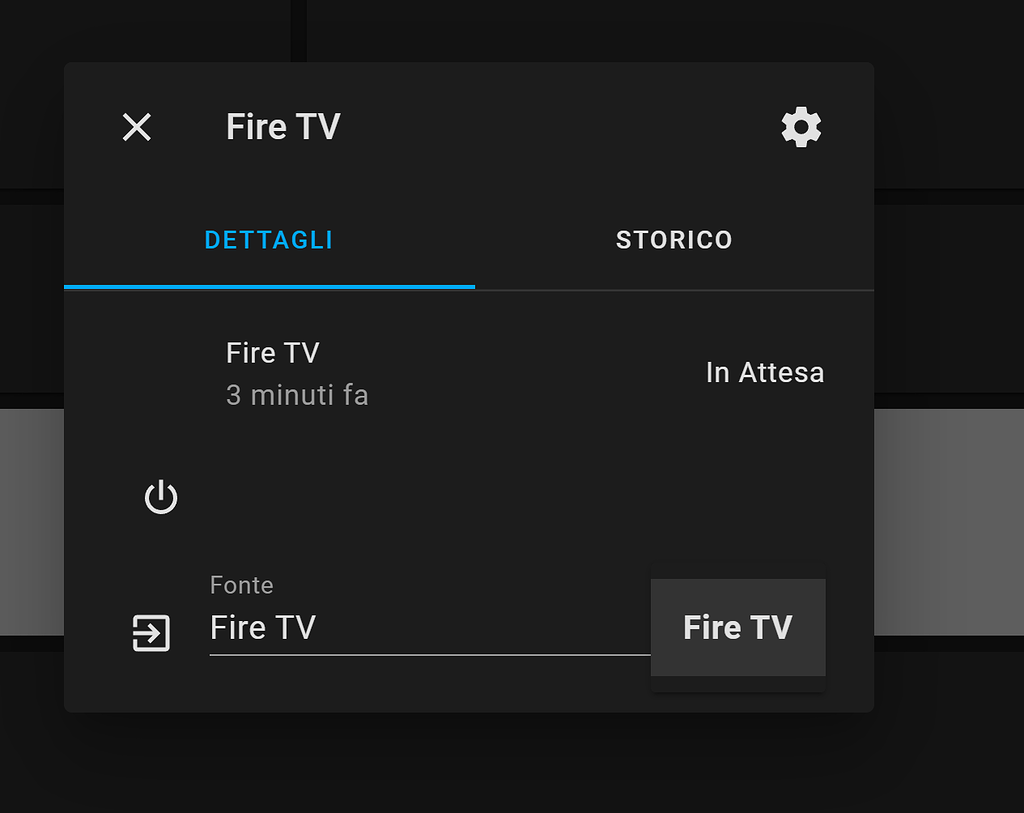Click the power toggle to turn on Fire TV

coord(160,496)
